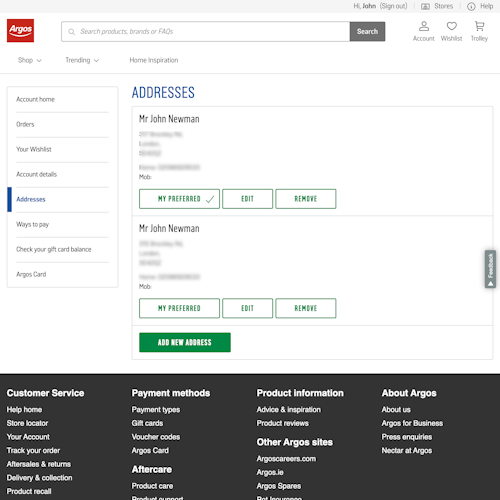The image size is (500, 500).
Task: Select Addresses in the sidebar
Action: coord(31,199)
